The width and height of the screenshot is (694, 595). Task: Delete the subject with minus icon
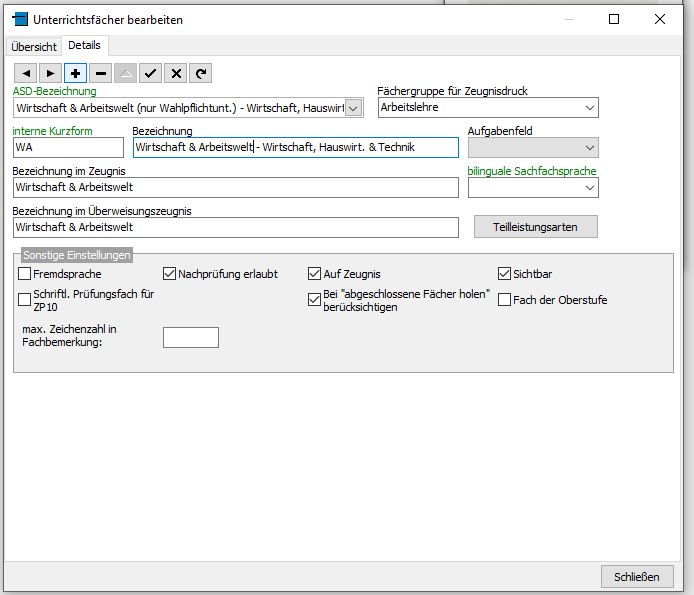point(100,73)
